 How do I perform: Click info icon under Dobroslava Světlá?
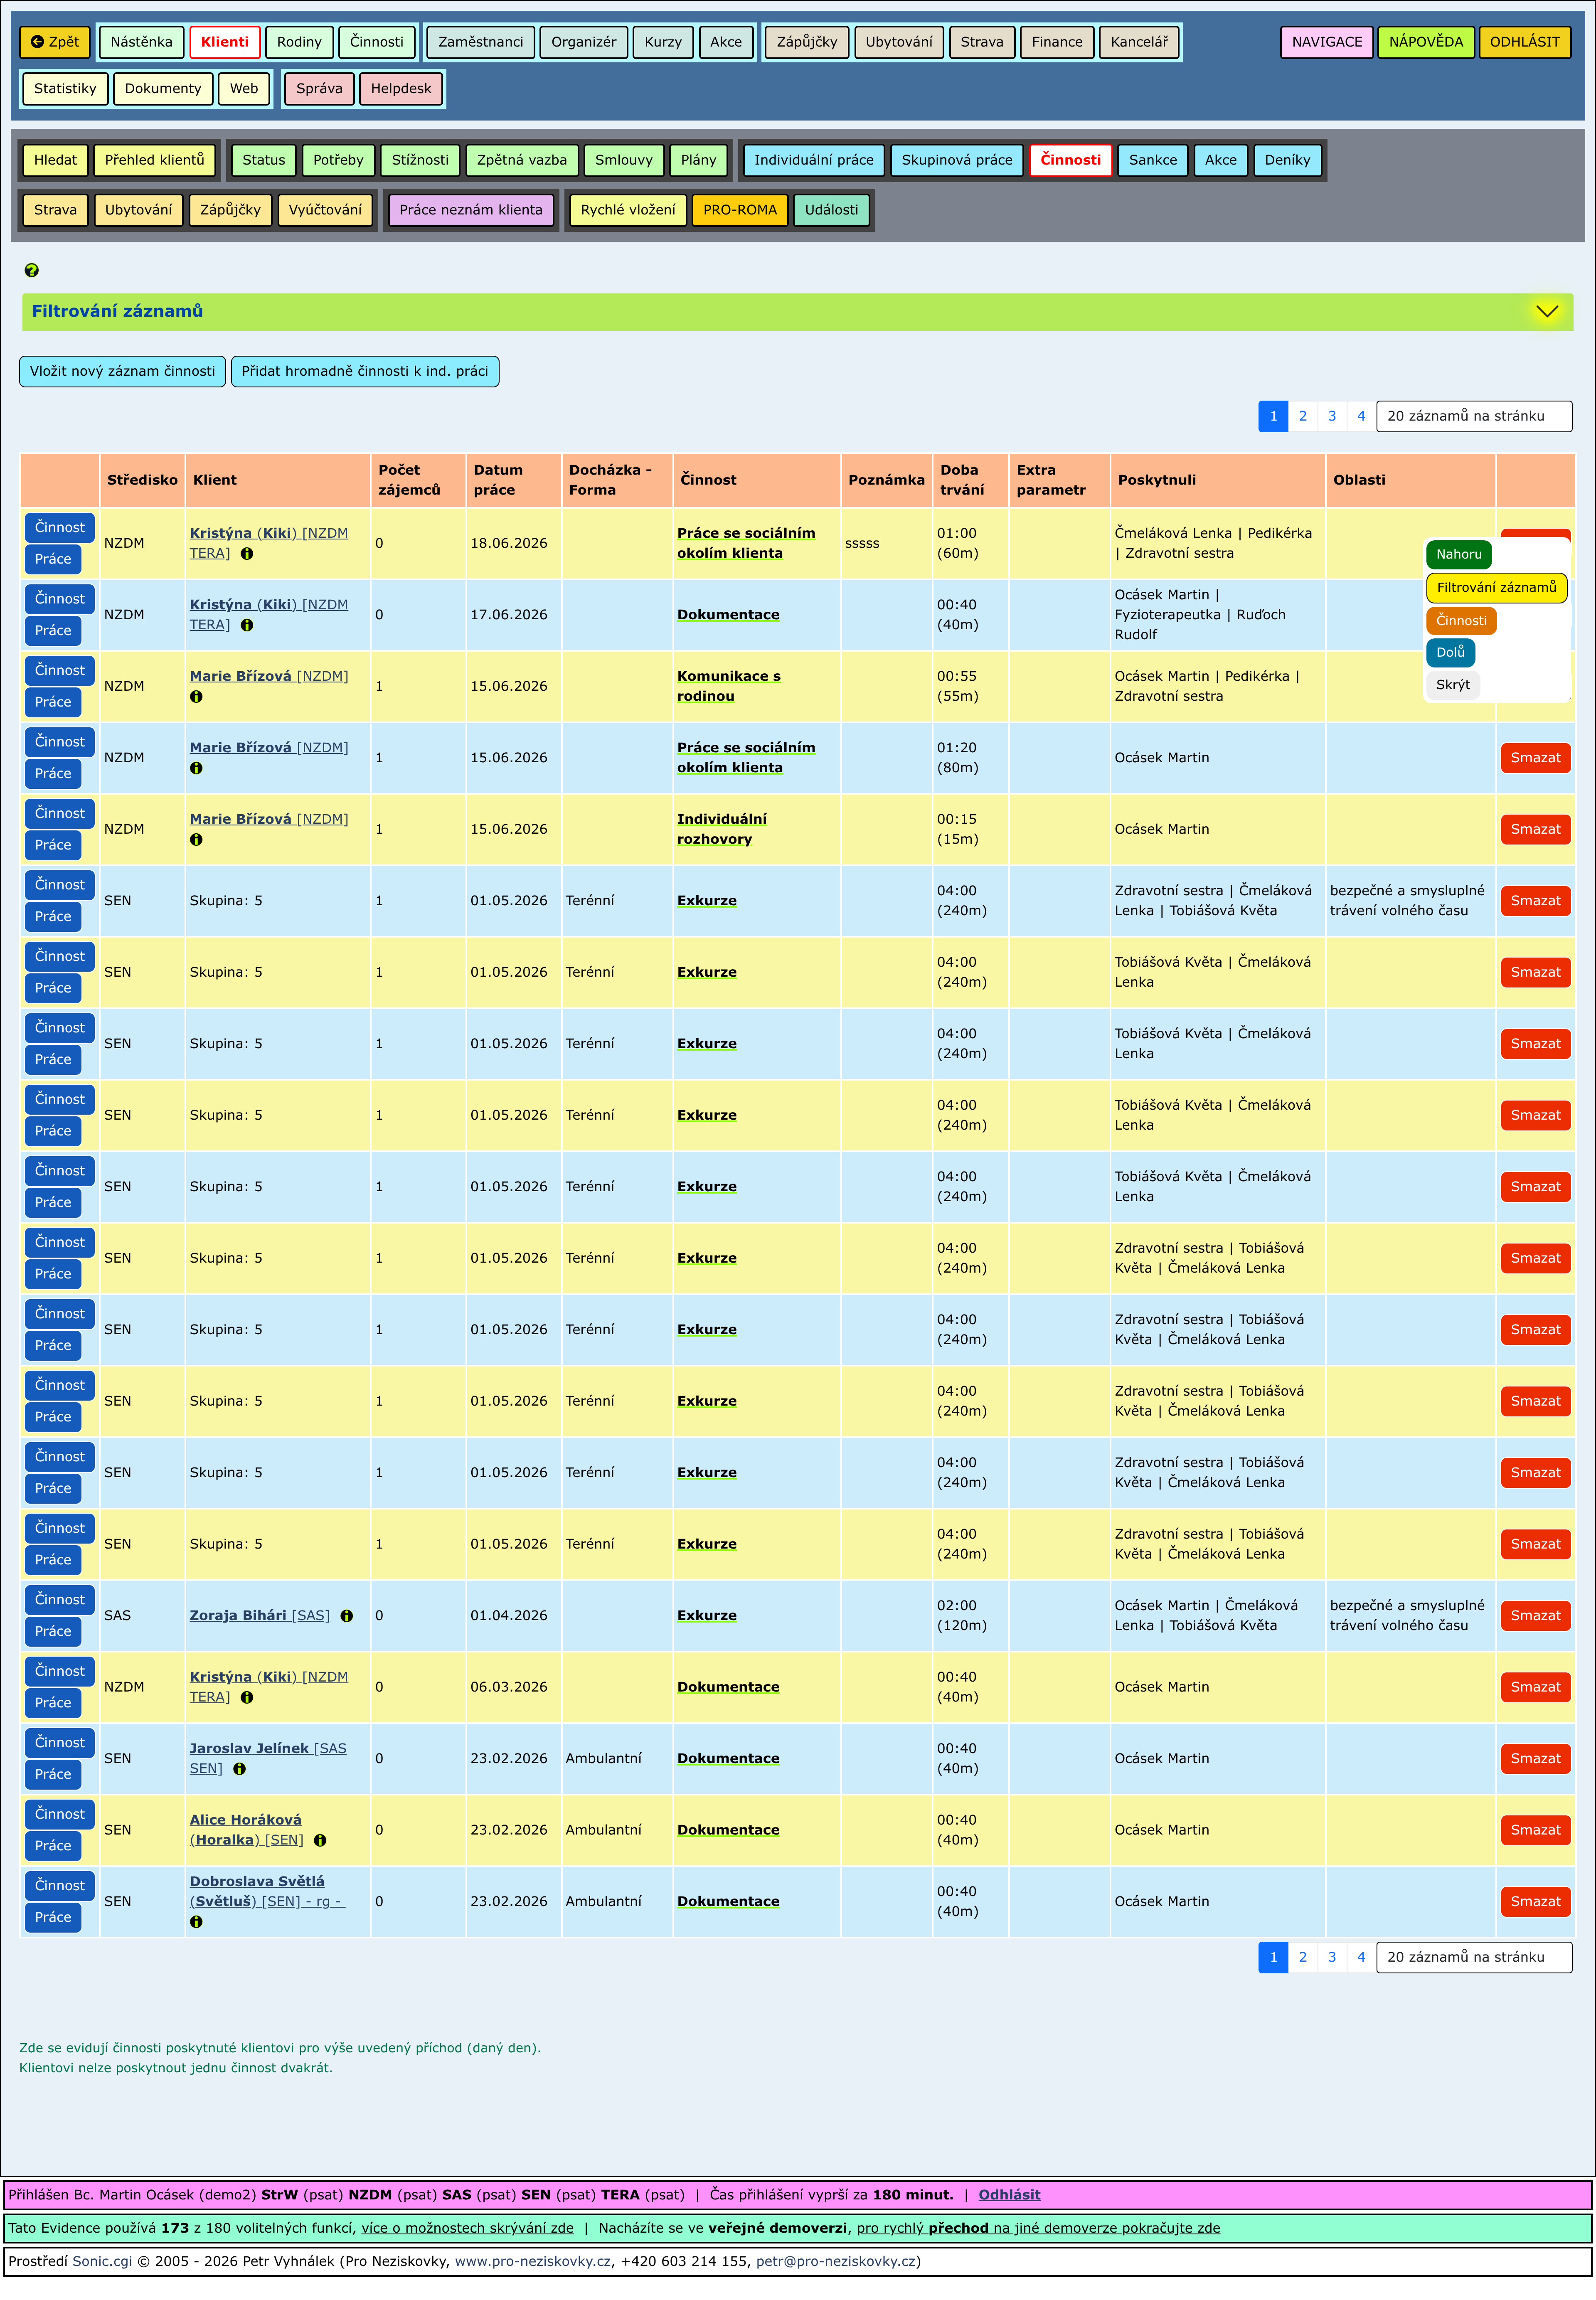196,1922
